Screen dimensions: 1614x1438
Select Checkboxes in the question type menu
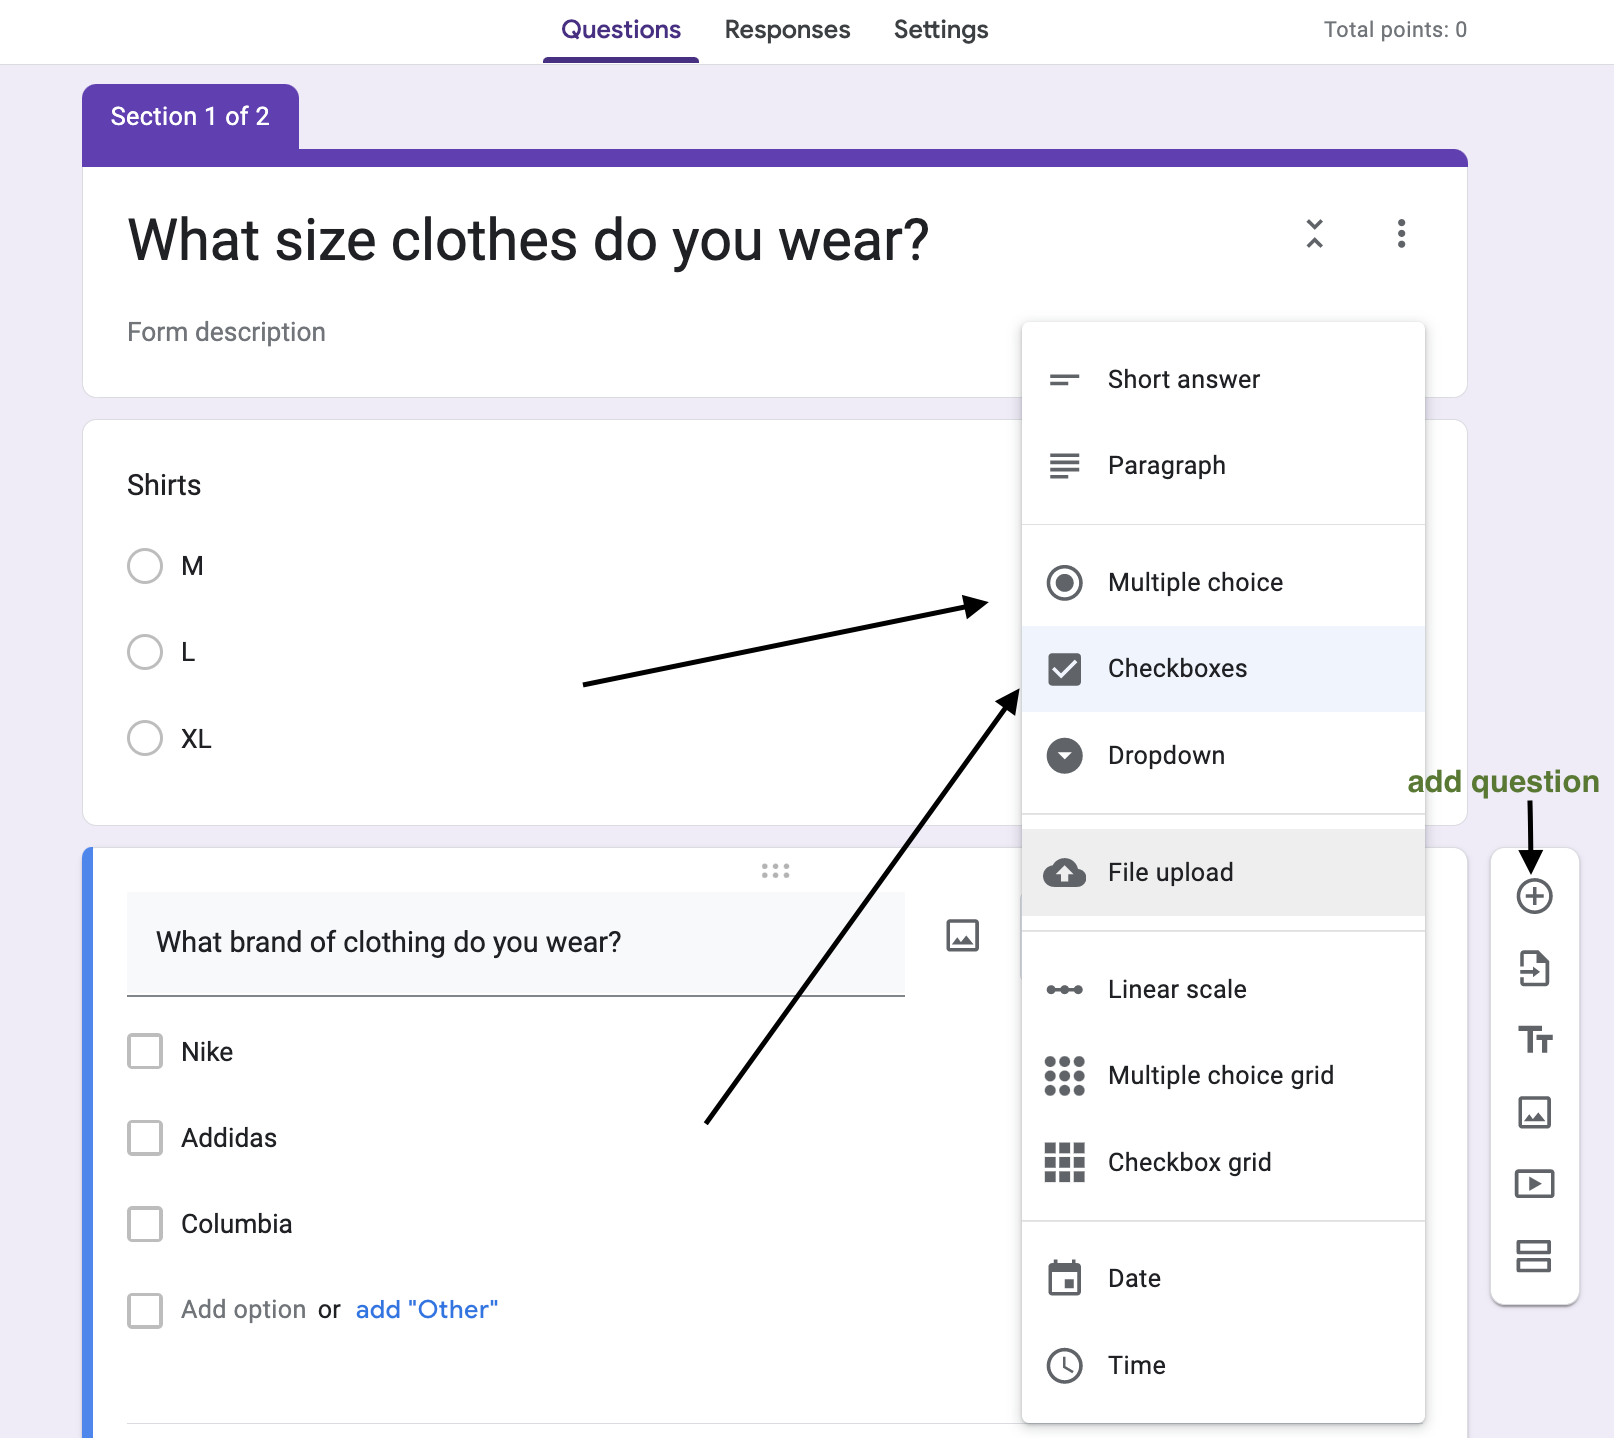coord(1177,668)
